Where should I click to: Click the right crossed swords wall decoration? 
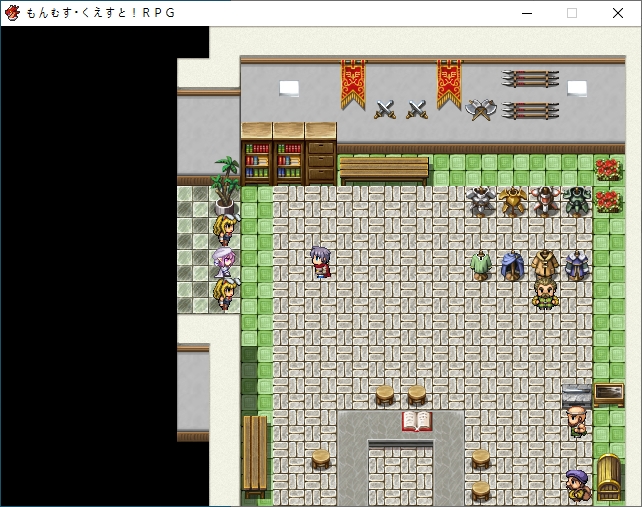[417, 109]
